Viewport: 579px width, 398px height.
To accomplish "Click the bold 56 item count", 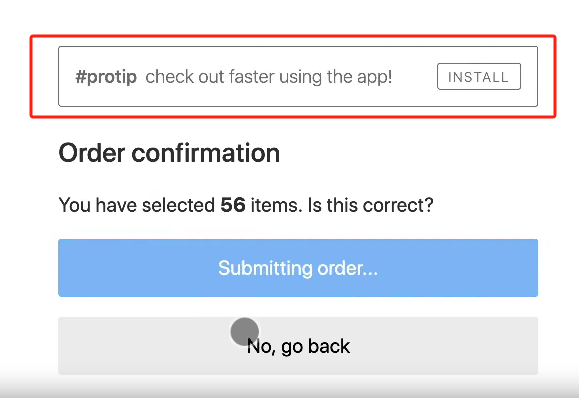I will tap(233, 205).
